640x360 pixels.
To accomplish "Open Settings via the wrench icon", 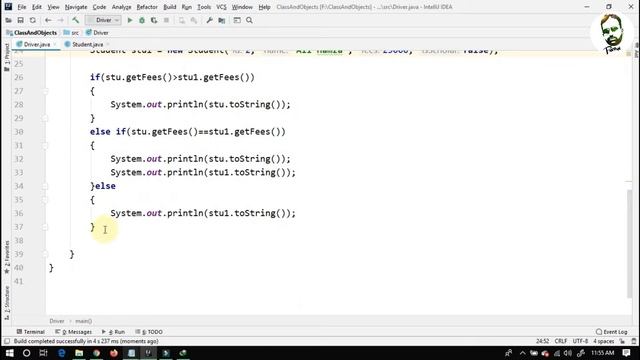I will click(209, 20).
